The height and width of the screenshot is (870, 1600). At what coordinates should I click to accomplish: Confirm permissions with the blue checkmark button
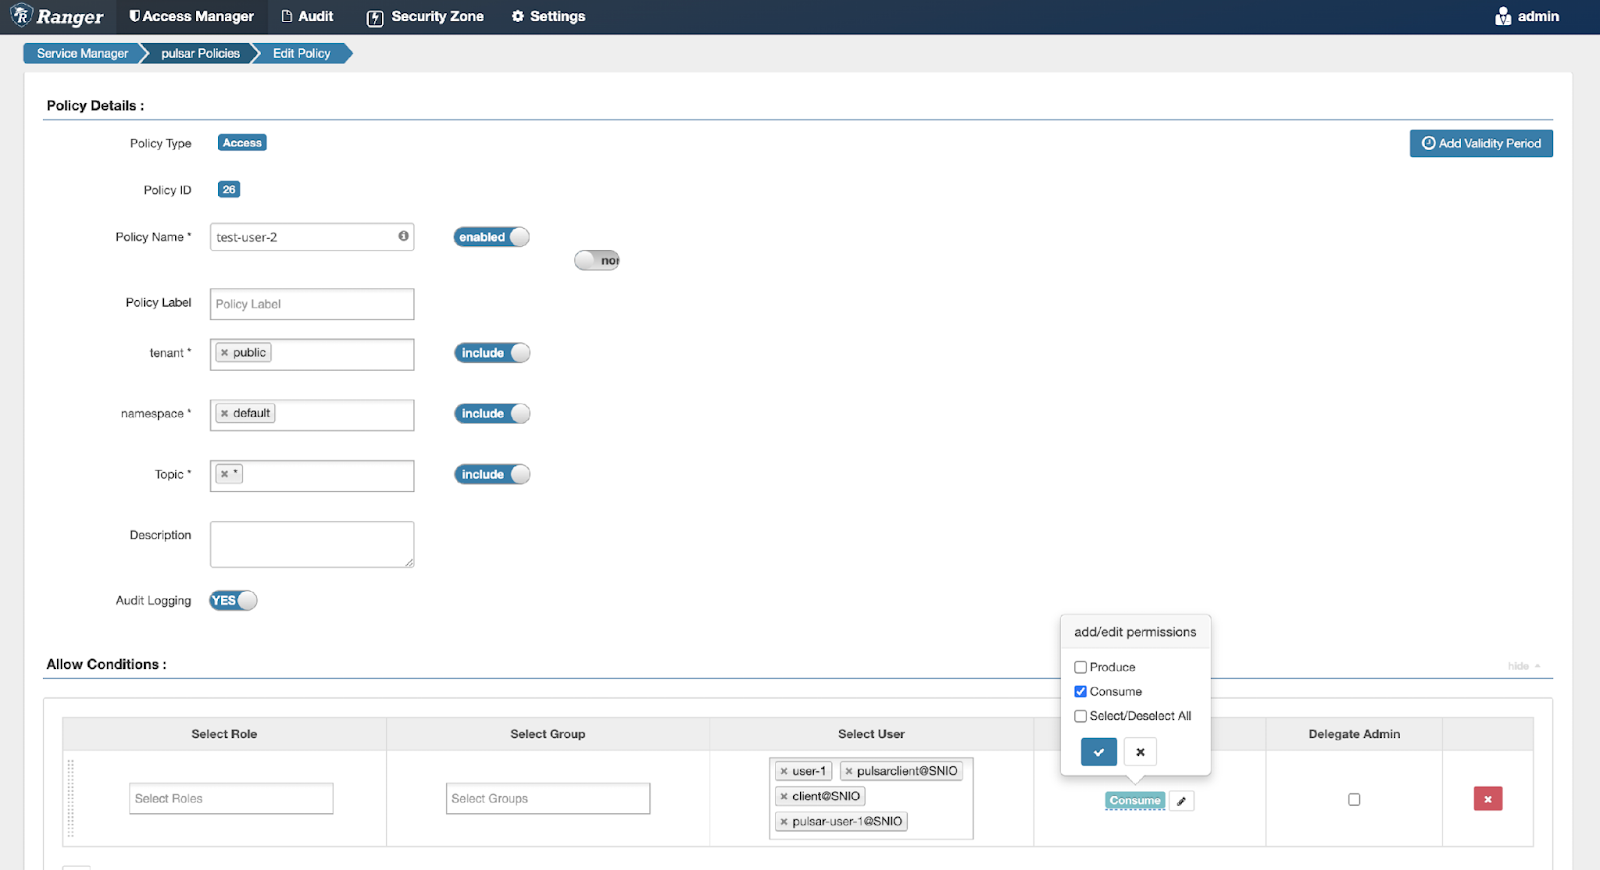click(x=1098, y=752)
